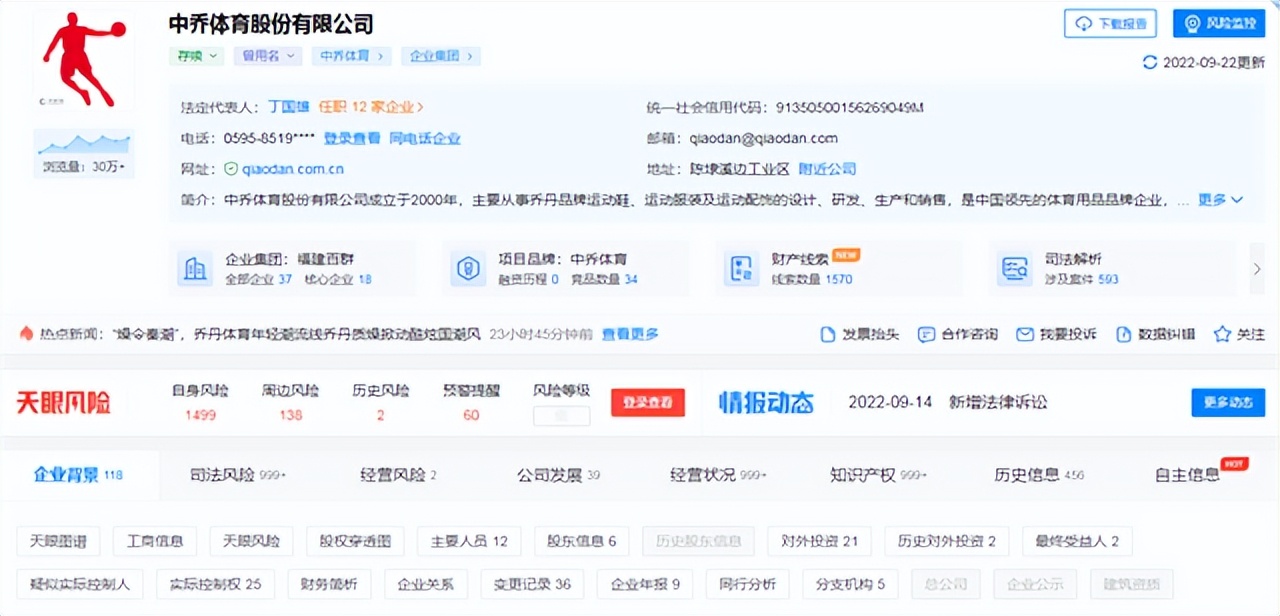Click the 司法解析 judicial analysis icon
The width and height of the screenshot is (1280, 616).
(x=1013, y=268)
